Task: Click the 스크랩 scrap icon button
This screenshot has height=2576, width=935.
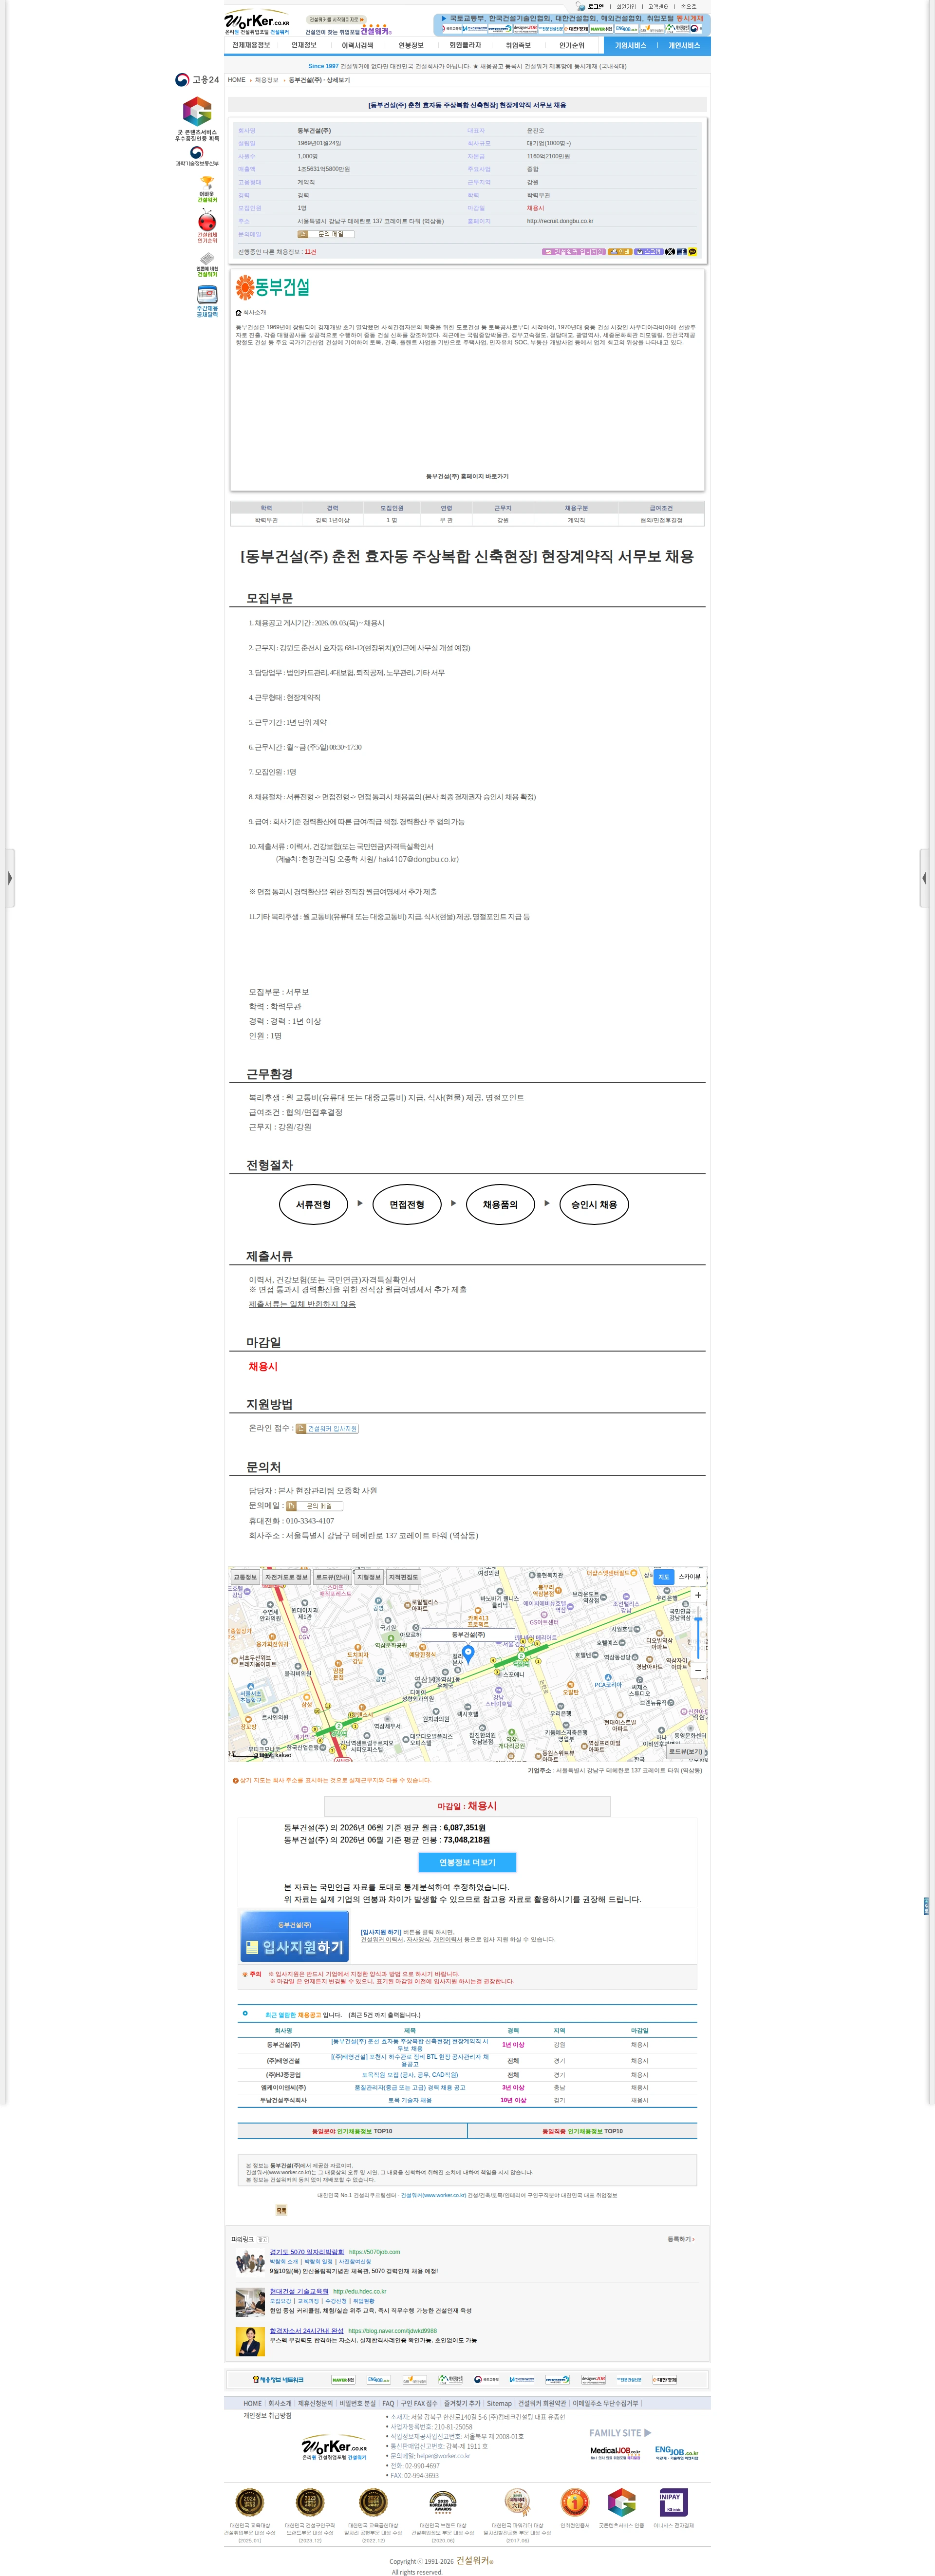Action: point(649,252)
